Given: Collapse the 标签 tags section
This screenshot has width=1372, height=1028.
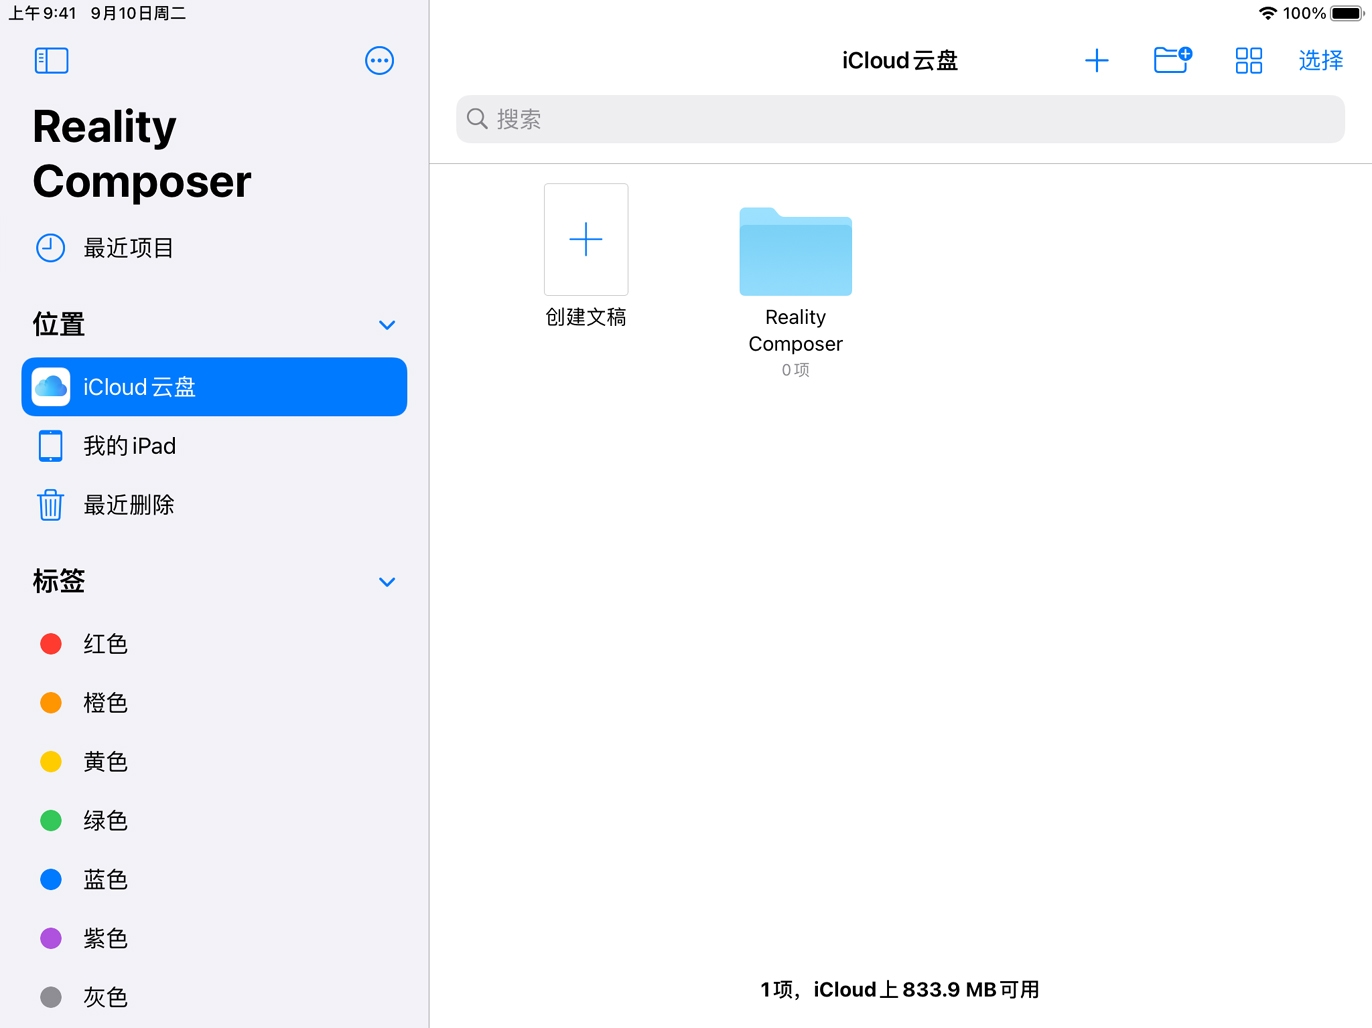Looking at the screenshot, I should [x=387, y=582].
